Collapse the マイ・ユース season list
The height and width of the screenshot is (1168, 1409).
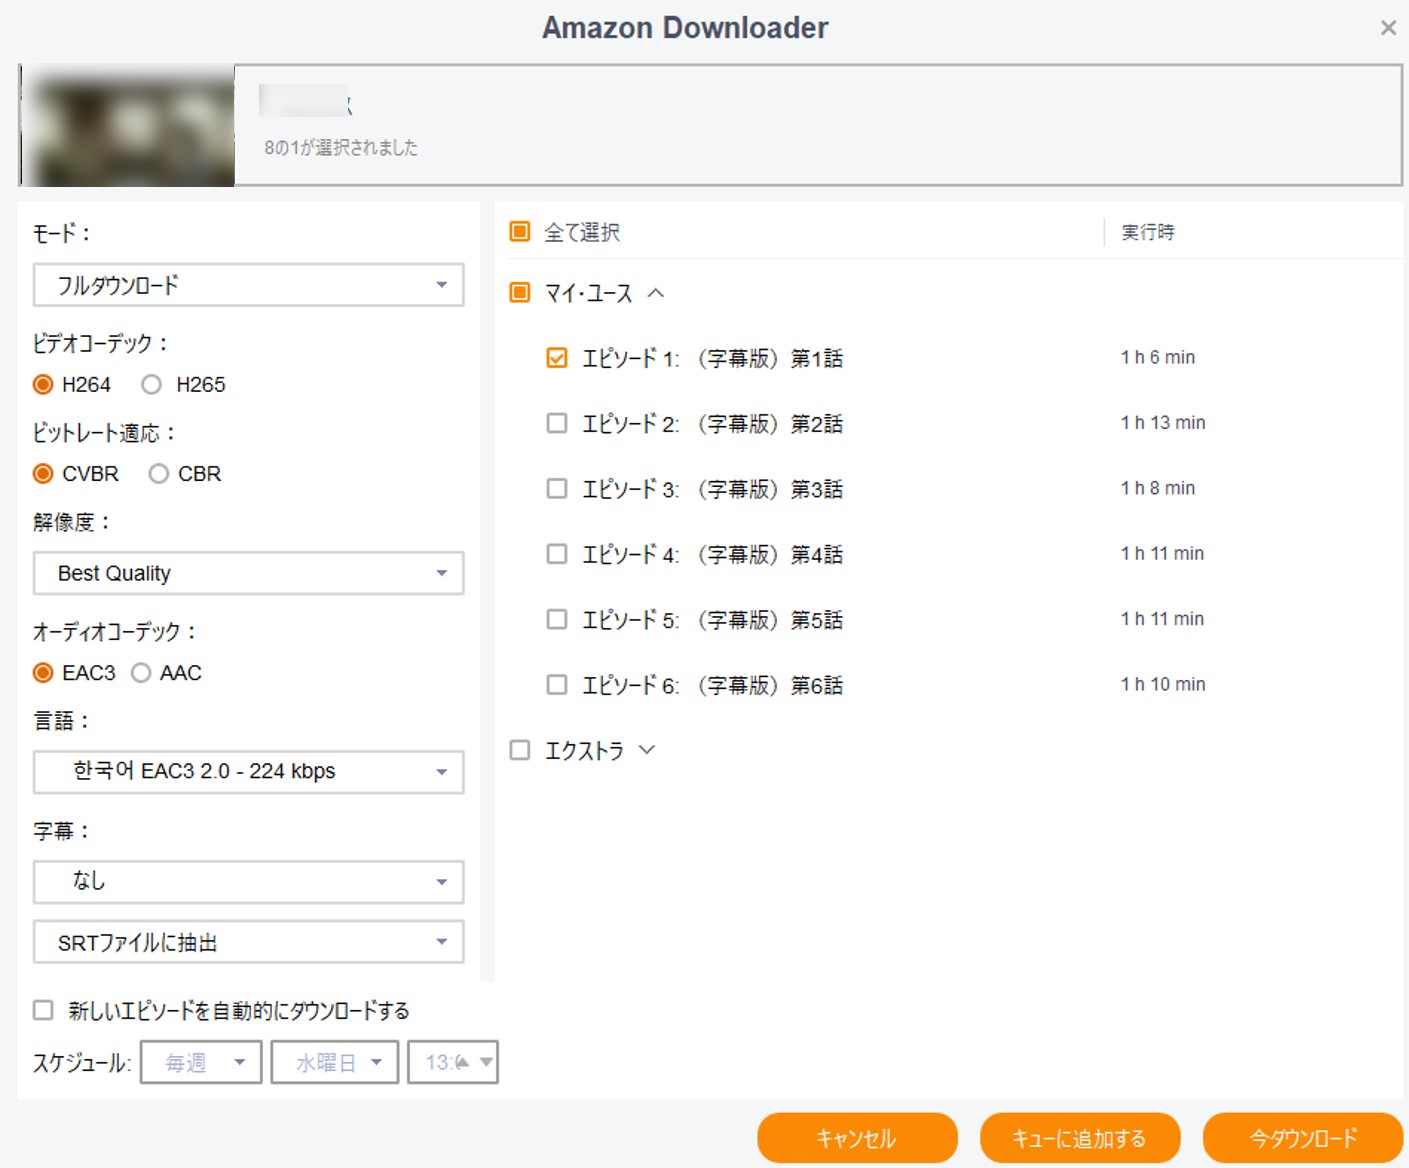click(x=656, y=293)
